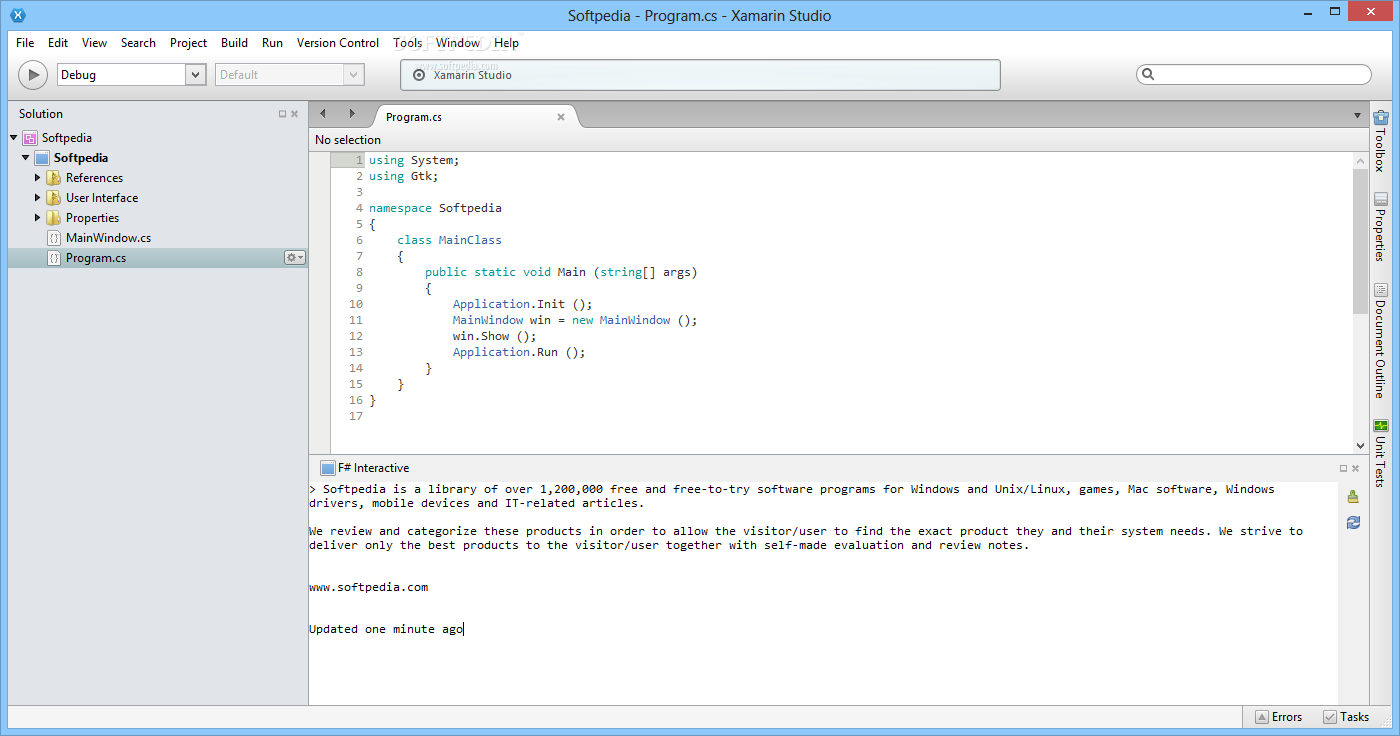Switch to the Program.cs tab
This screenshot has height=736, width=1400.
(475, 116)
